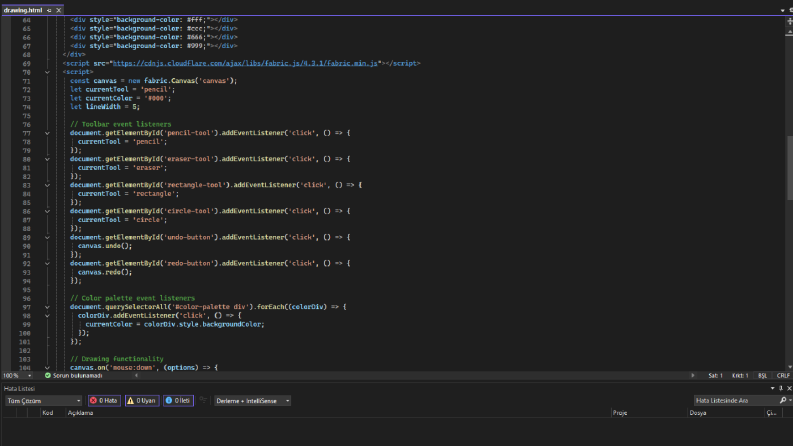Click the canvas.redo(); line
This screenshot has width=793, height=446.
[x=105, y=272]
